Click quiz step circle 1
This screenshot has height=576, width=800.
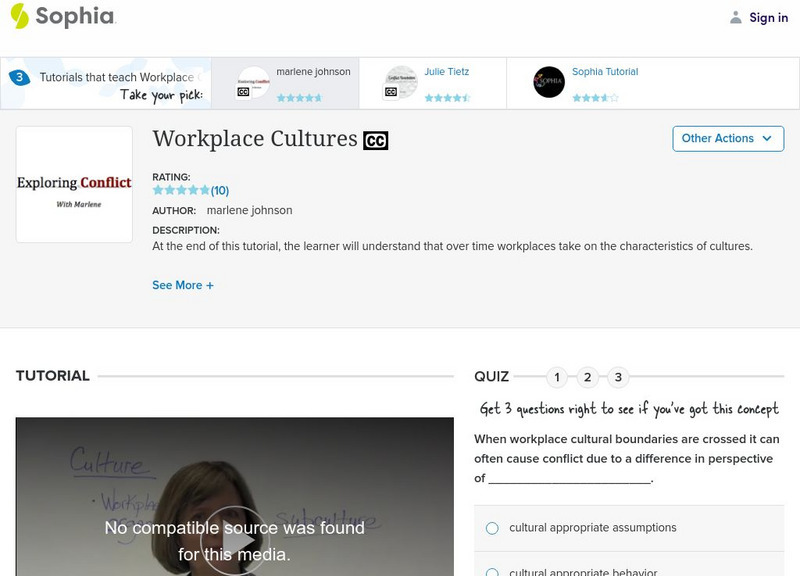tap(557, 377)
